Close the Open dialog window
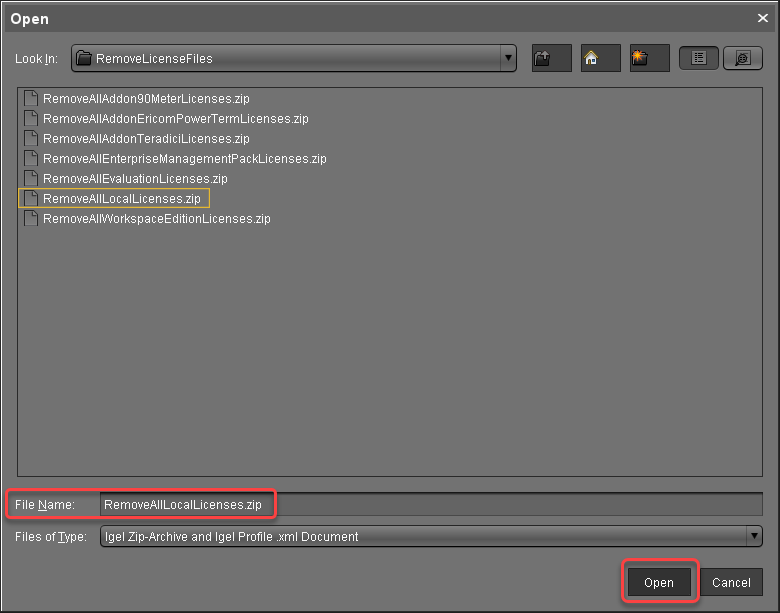This screenshot has height=613, width=780. [763, 18]
